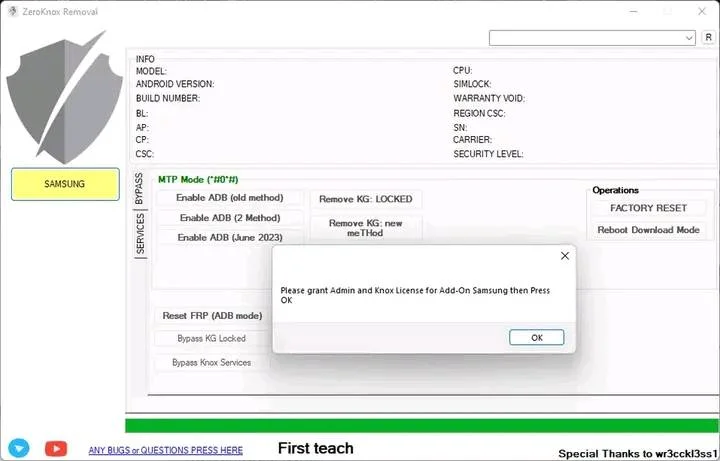Switch to the BYPASS vertical tab
Screen dimensions: 720x461
pos(139,189)
